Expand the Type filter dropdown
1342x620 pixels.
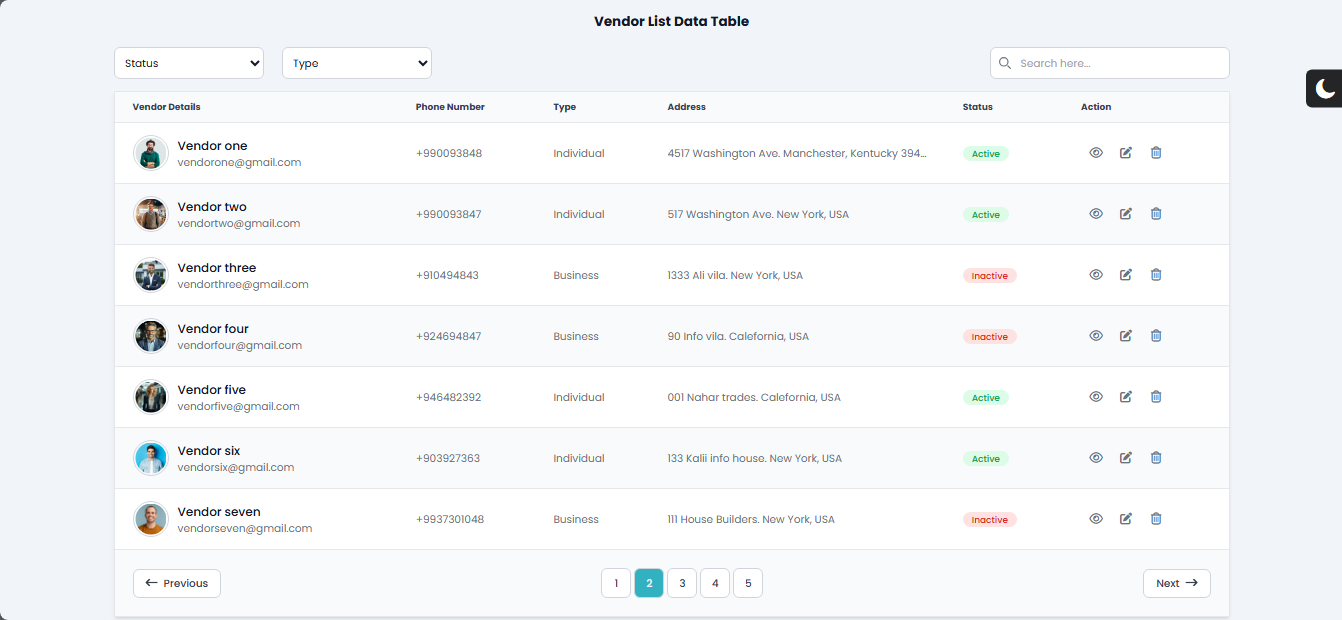pyautogui.click(x=357, y=63)
